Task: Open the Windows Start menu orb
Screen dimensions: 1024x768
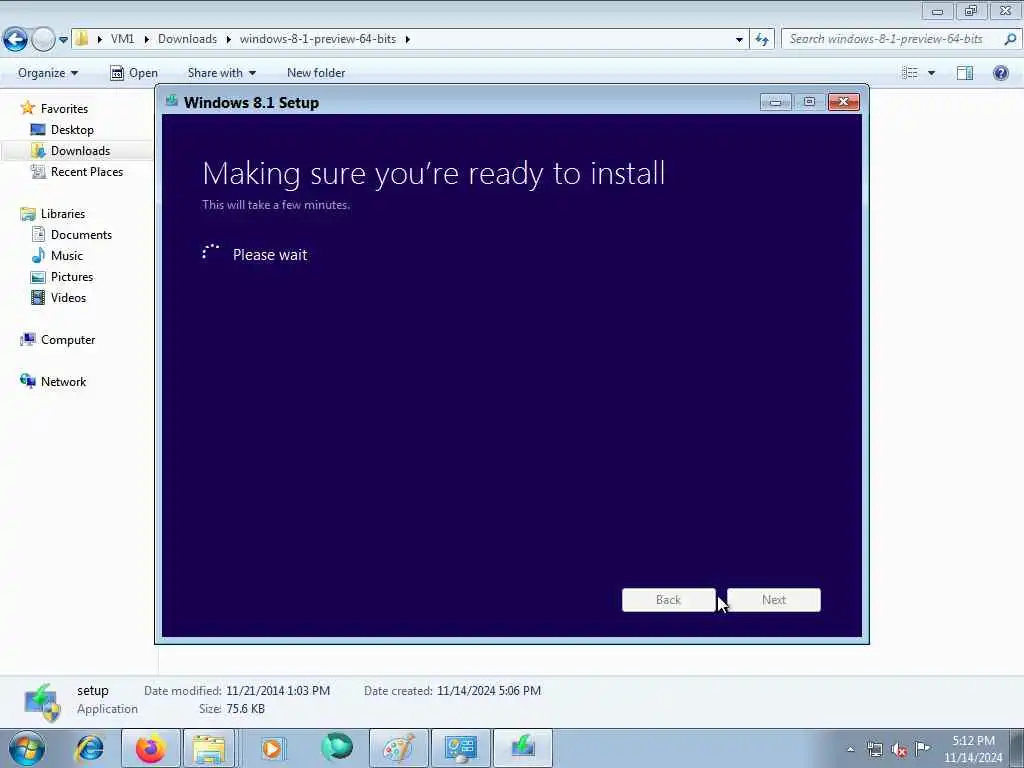Action: 27,748
